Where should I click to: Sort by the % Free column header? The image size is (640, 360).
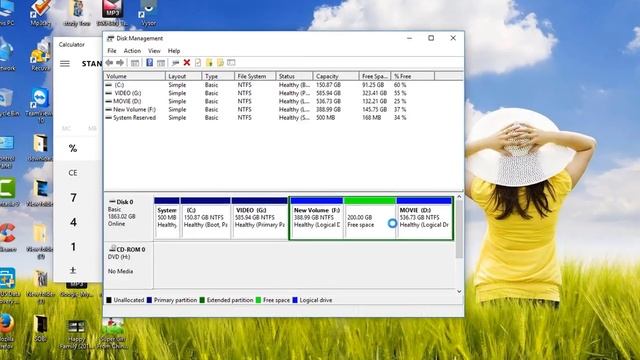[413, 76]
